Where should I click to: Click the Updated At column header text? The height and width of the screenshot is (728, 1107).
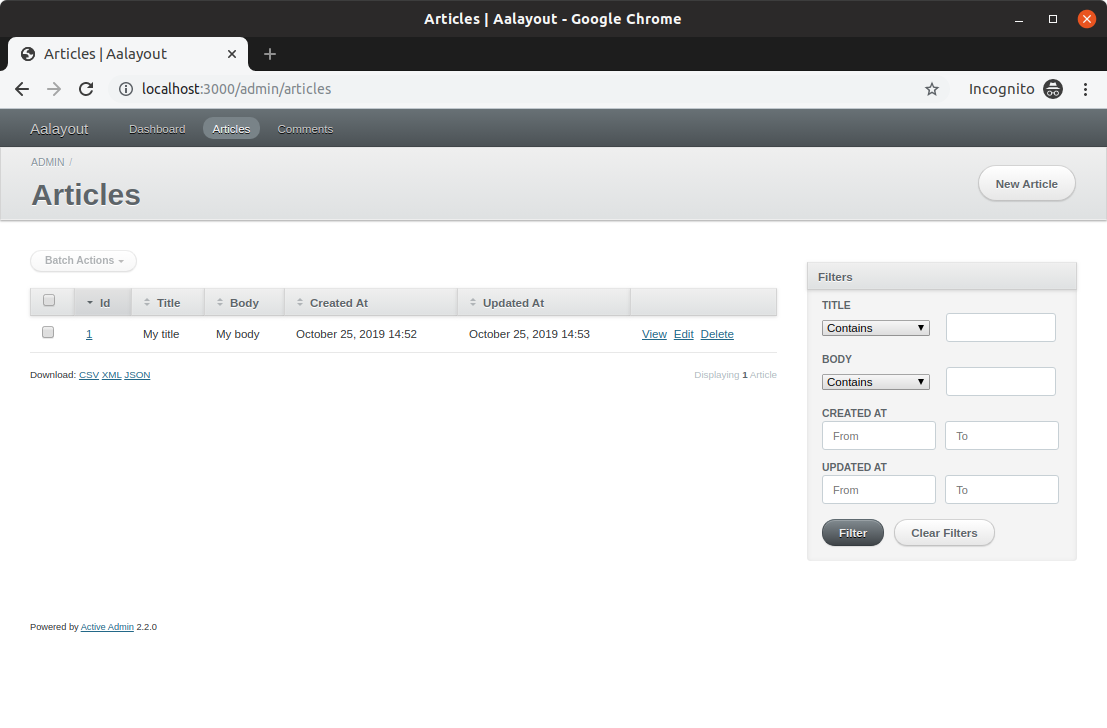pyautogui.click(x=513, y=303)
